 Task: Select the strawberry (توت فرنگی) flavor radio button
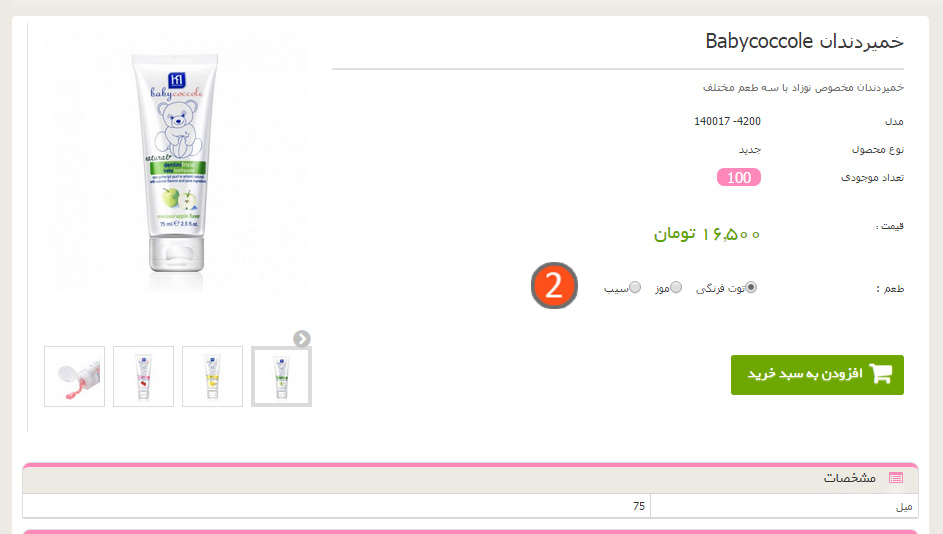point(751,287)
